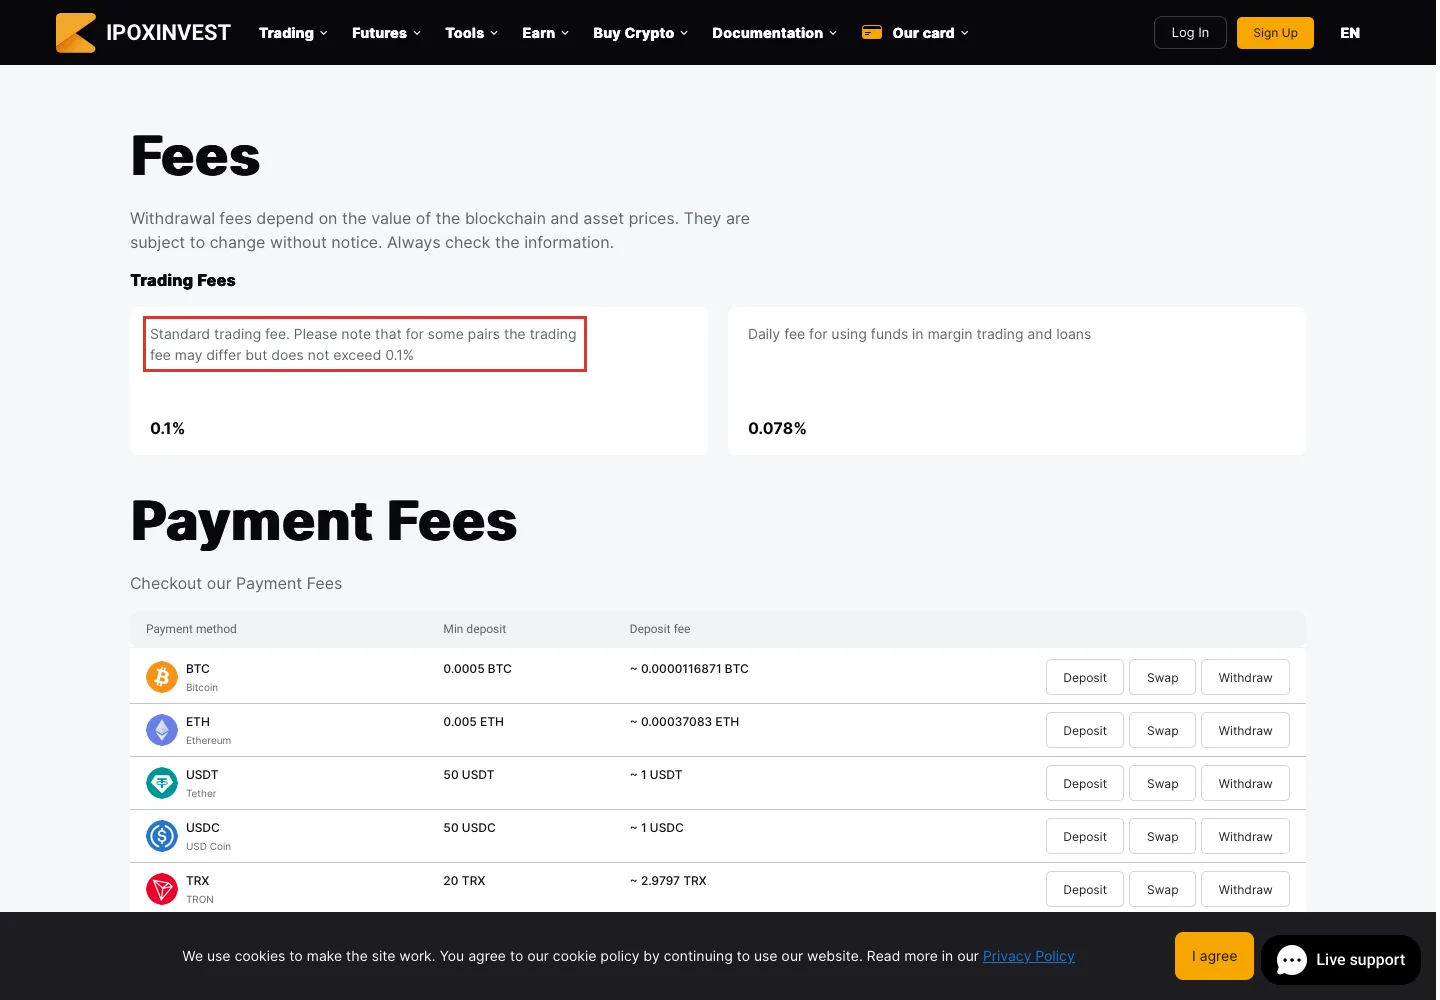Click Deposit in the ETH row
This screenshot has height=1000, width=1440.
[x=1084, y=730]
